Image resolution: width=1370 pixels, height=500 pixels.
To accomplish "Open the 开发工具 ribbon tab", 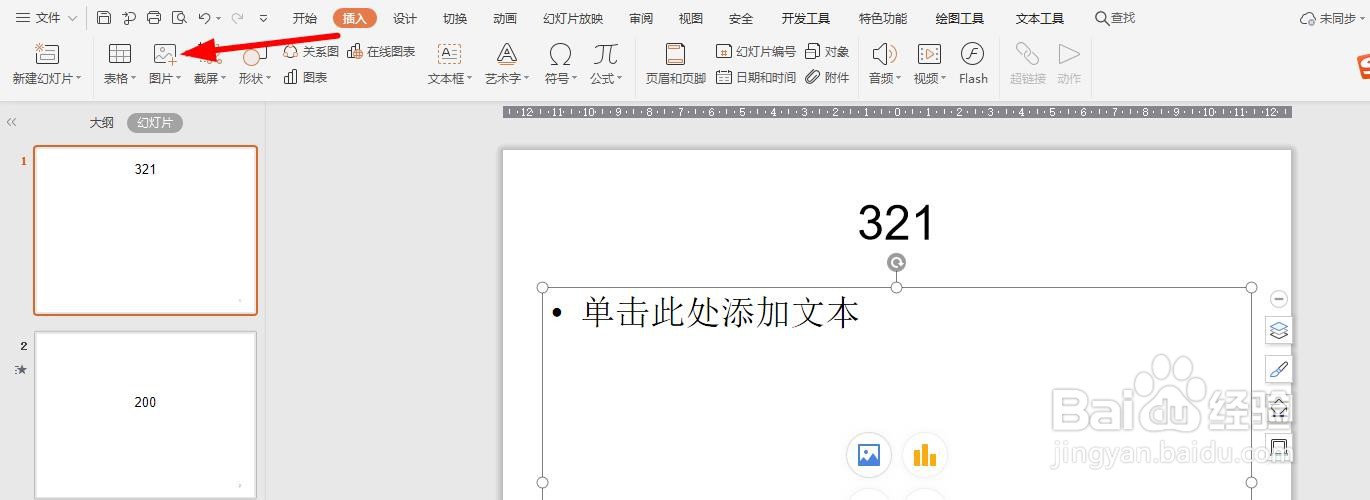I will pos(806,18).
